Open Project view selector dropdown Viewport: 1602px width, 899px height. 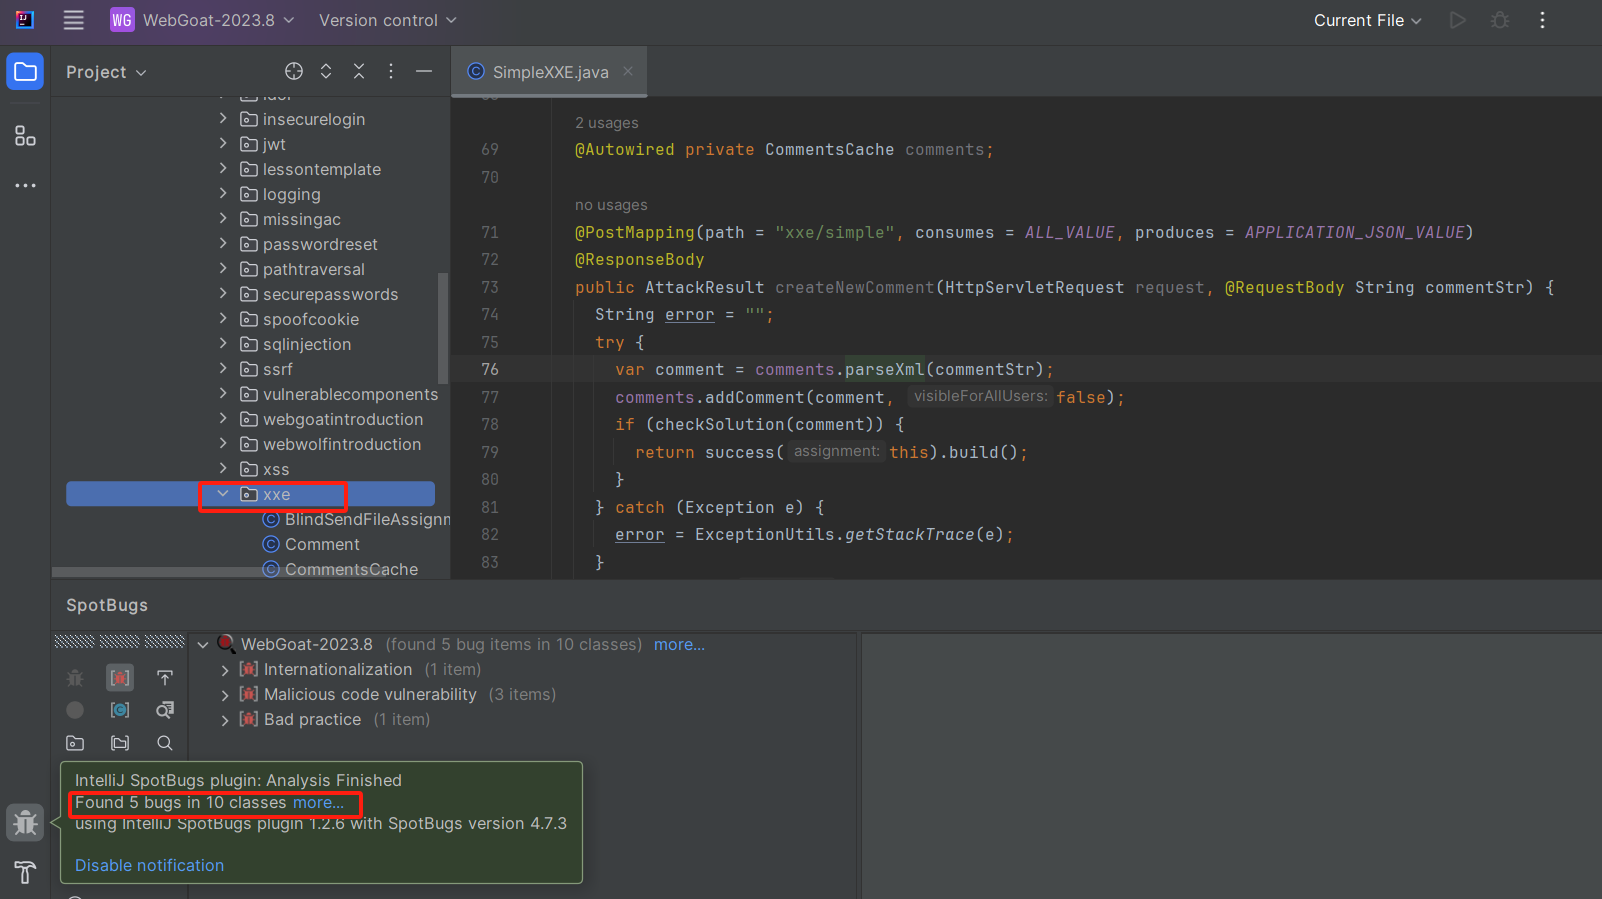(x=106, y=72)
